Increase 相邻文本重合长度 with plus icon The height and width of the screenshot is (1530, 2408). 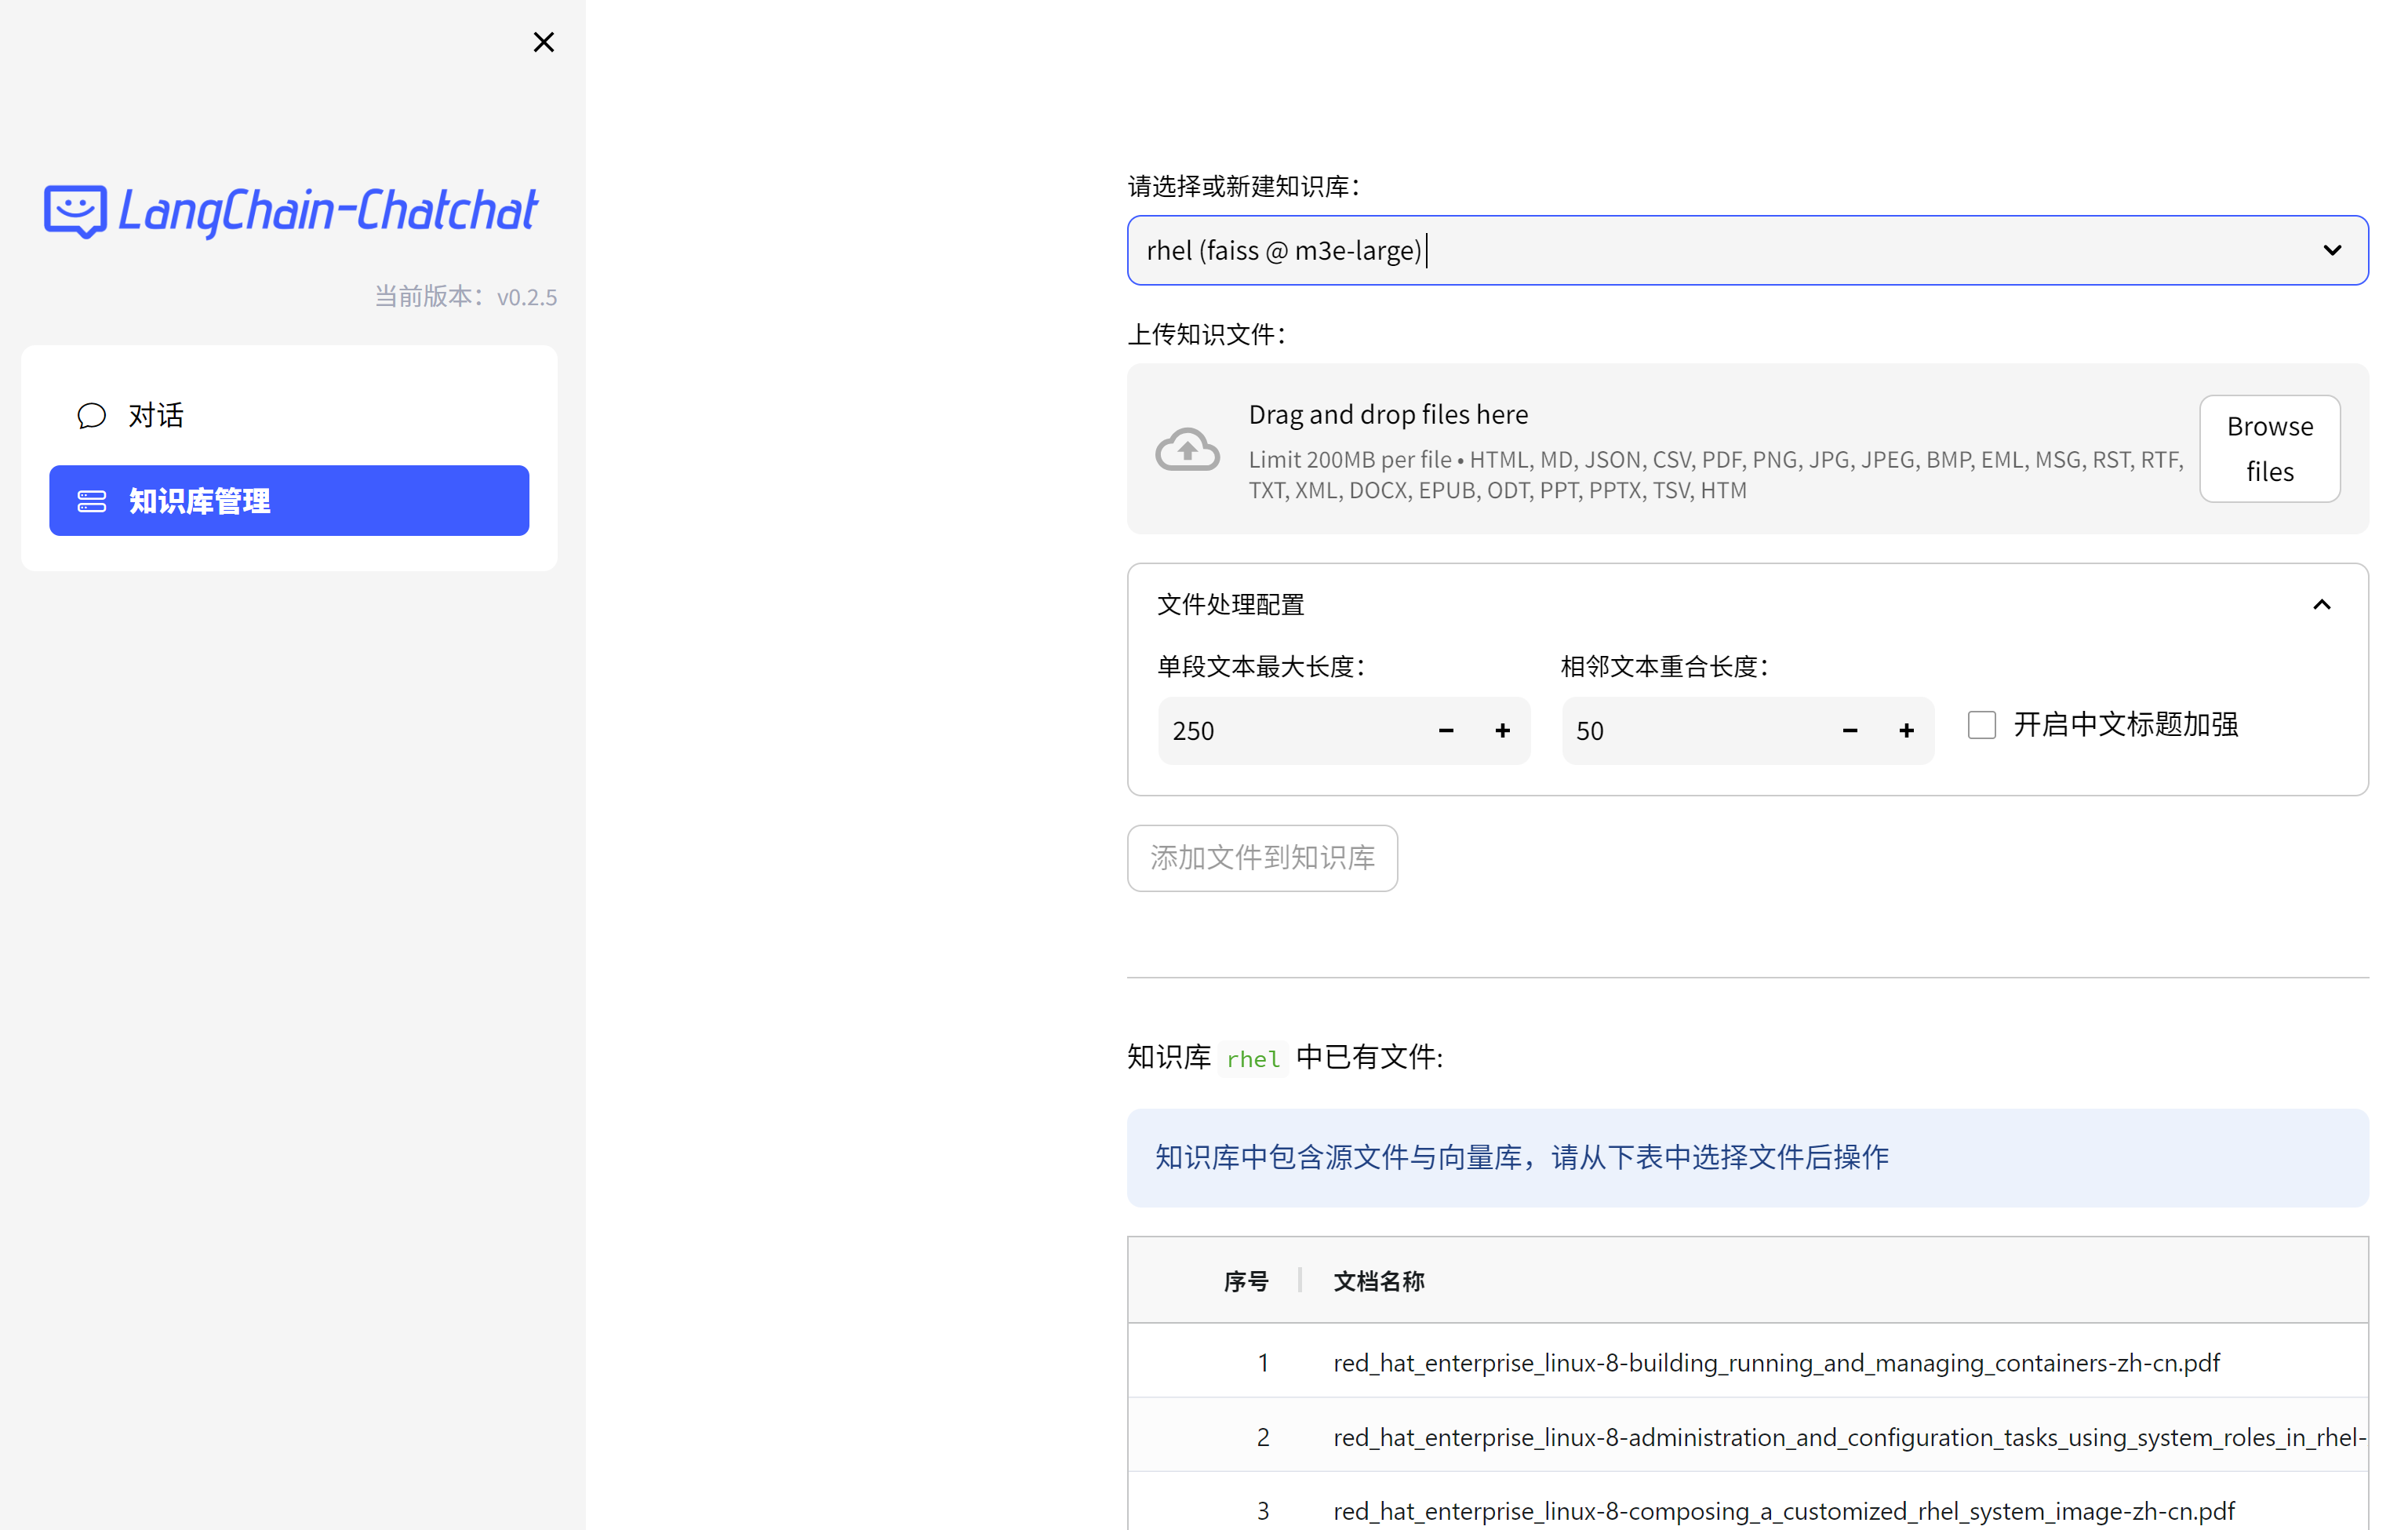click(1906, 731)
